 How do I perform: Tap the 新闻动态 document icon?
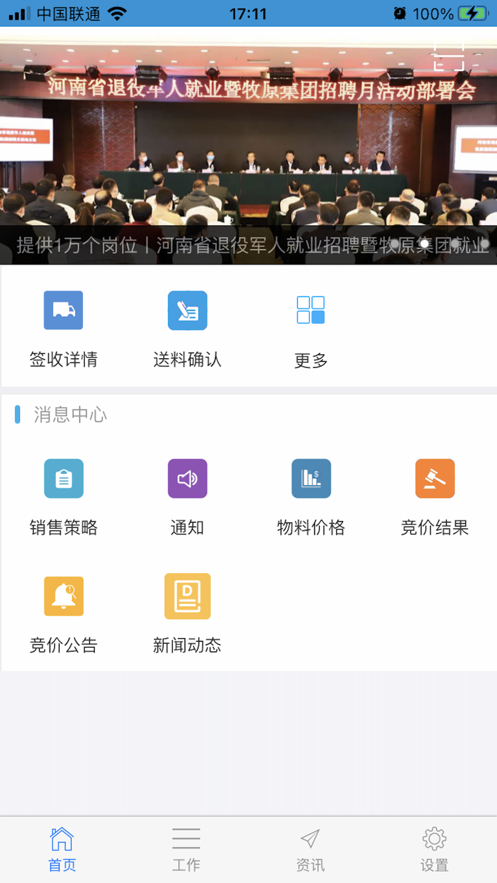(187, 596)
